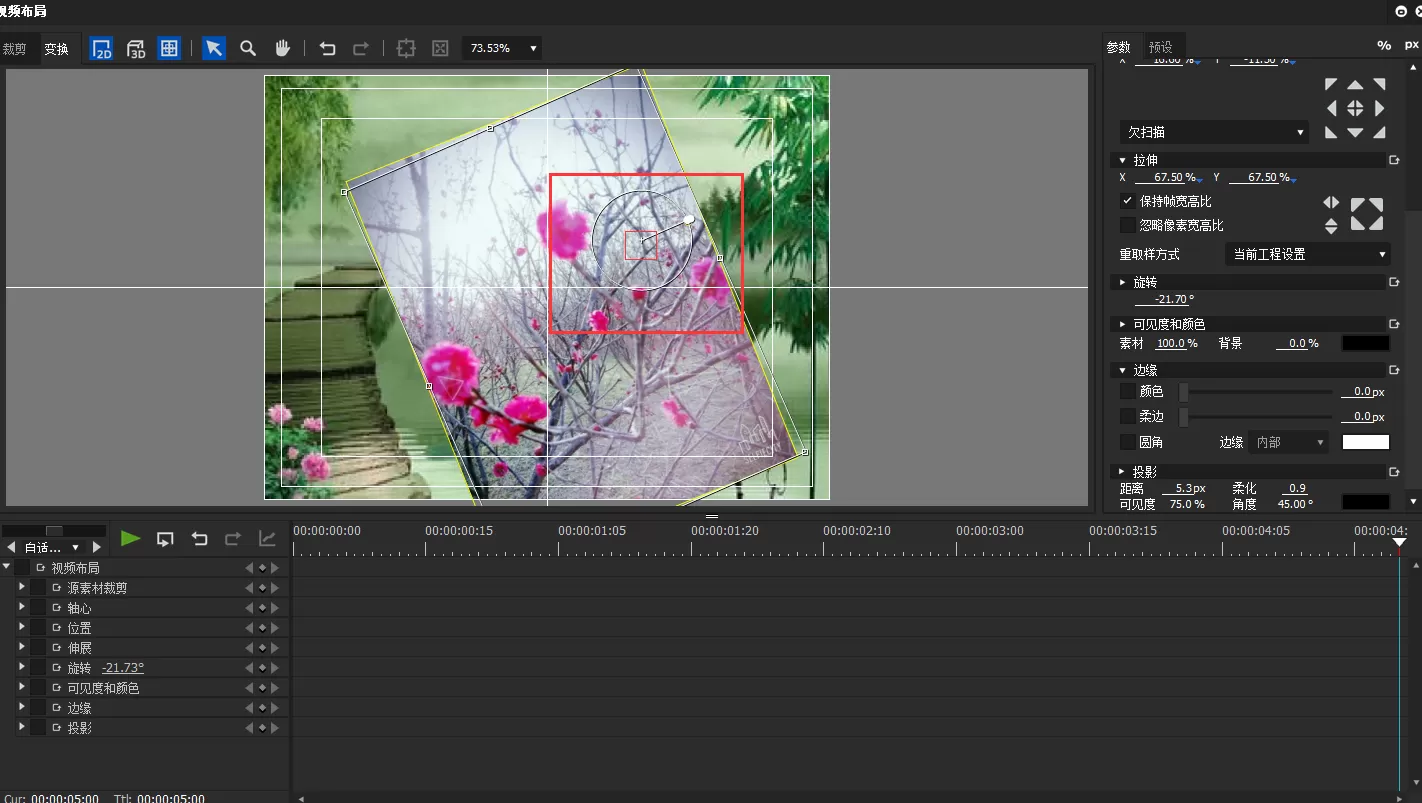Viewport: 1422px width, 803px height.
Task: Click the white 边缘 color swatch
Action: 1365,442
